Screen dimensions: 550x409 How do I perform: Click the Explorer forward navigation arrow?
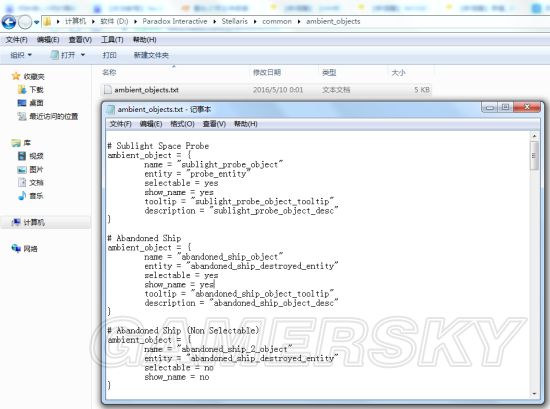pos(25,22)
